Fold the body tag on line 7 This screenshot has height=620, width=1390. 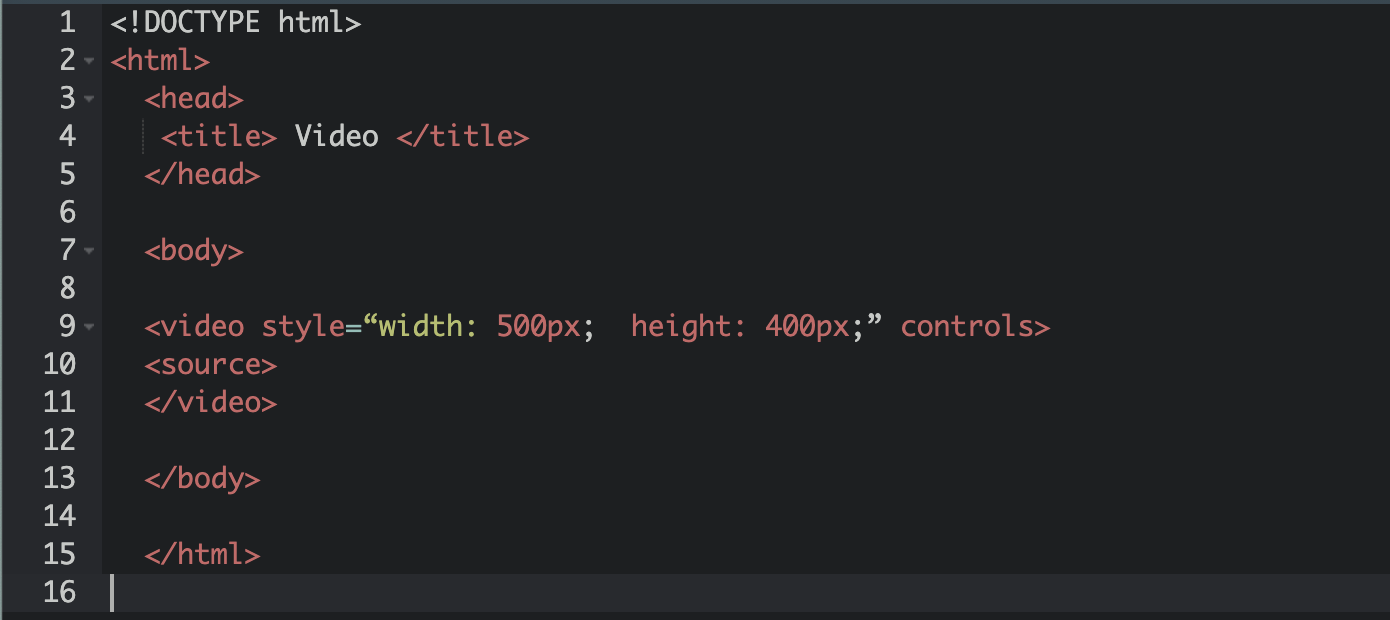(x=89, y=251)
